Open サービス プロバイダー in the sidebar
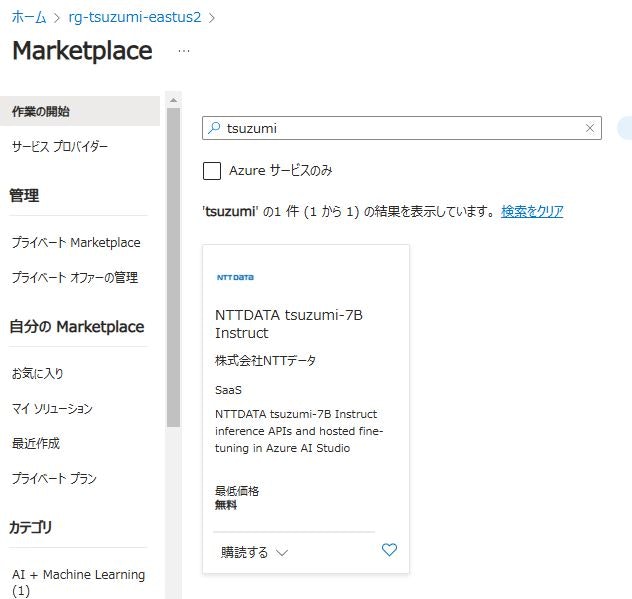The width and height of the screenshot is (632, 599). coord(60,146)
